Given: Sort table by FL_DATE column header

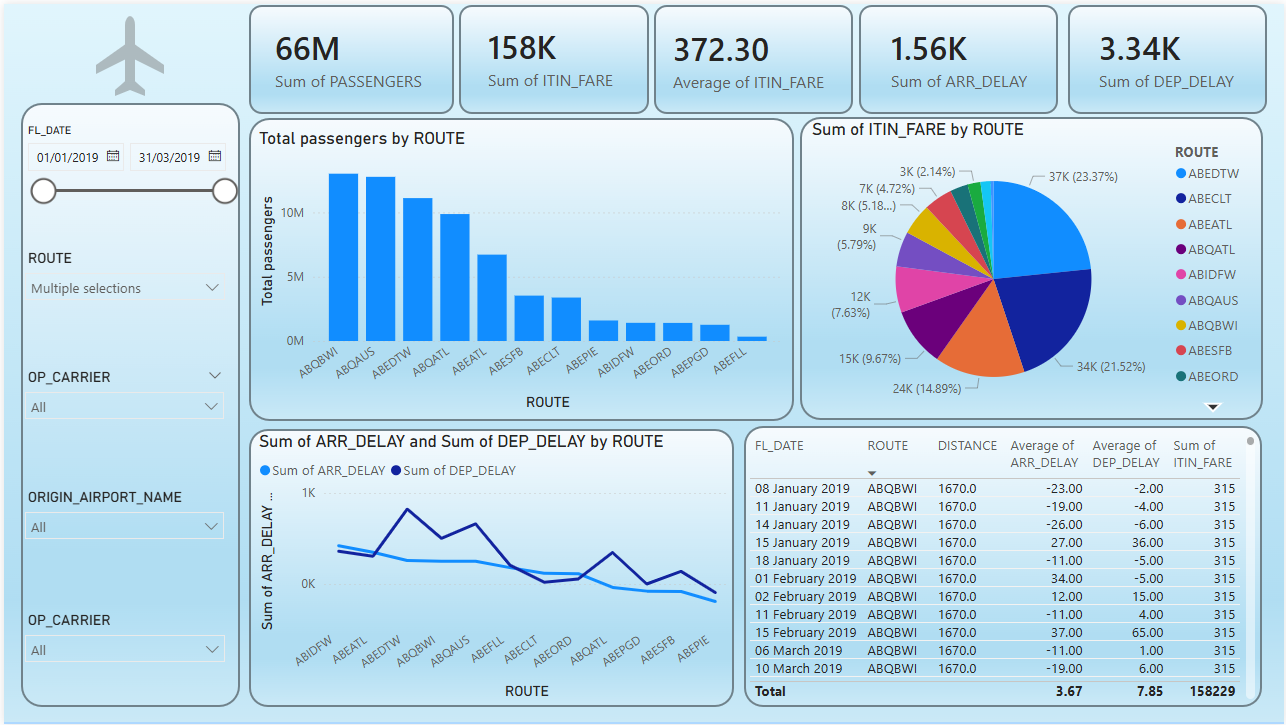Looking at the screenshot, I should pos(779,446).
